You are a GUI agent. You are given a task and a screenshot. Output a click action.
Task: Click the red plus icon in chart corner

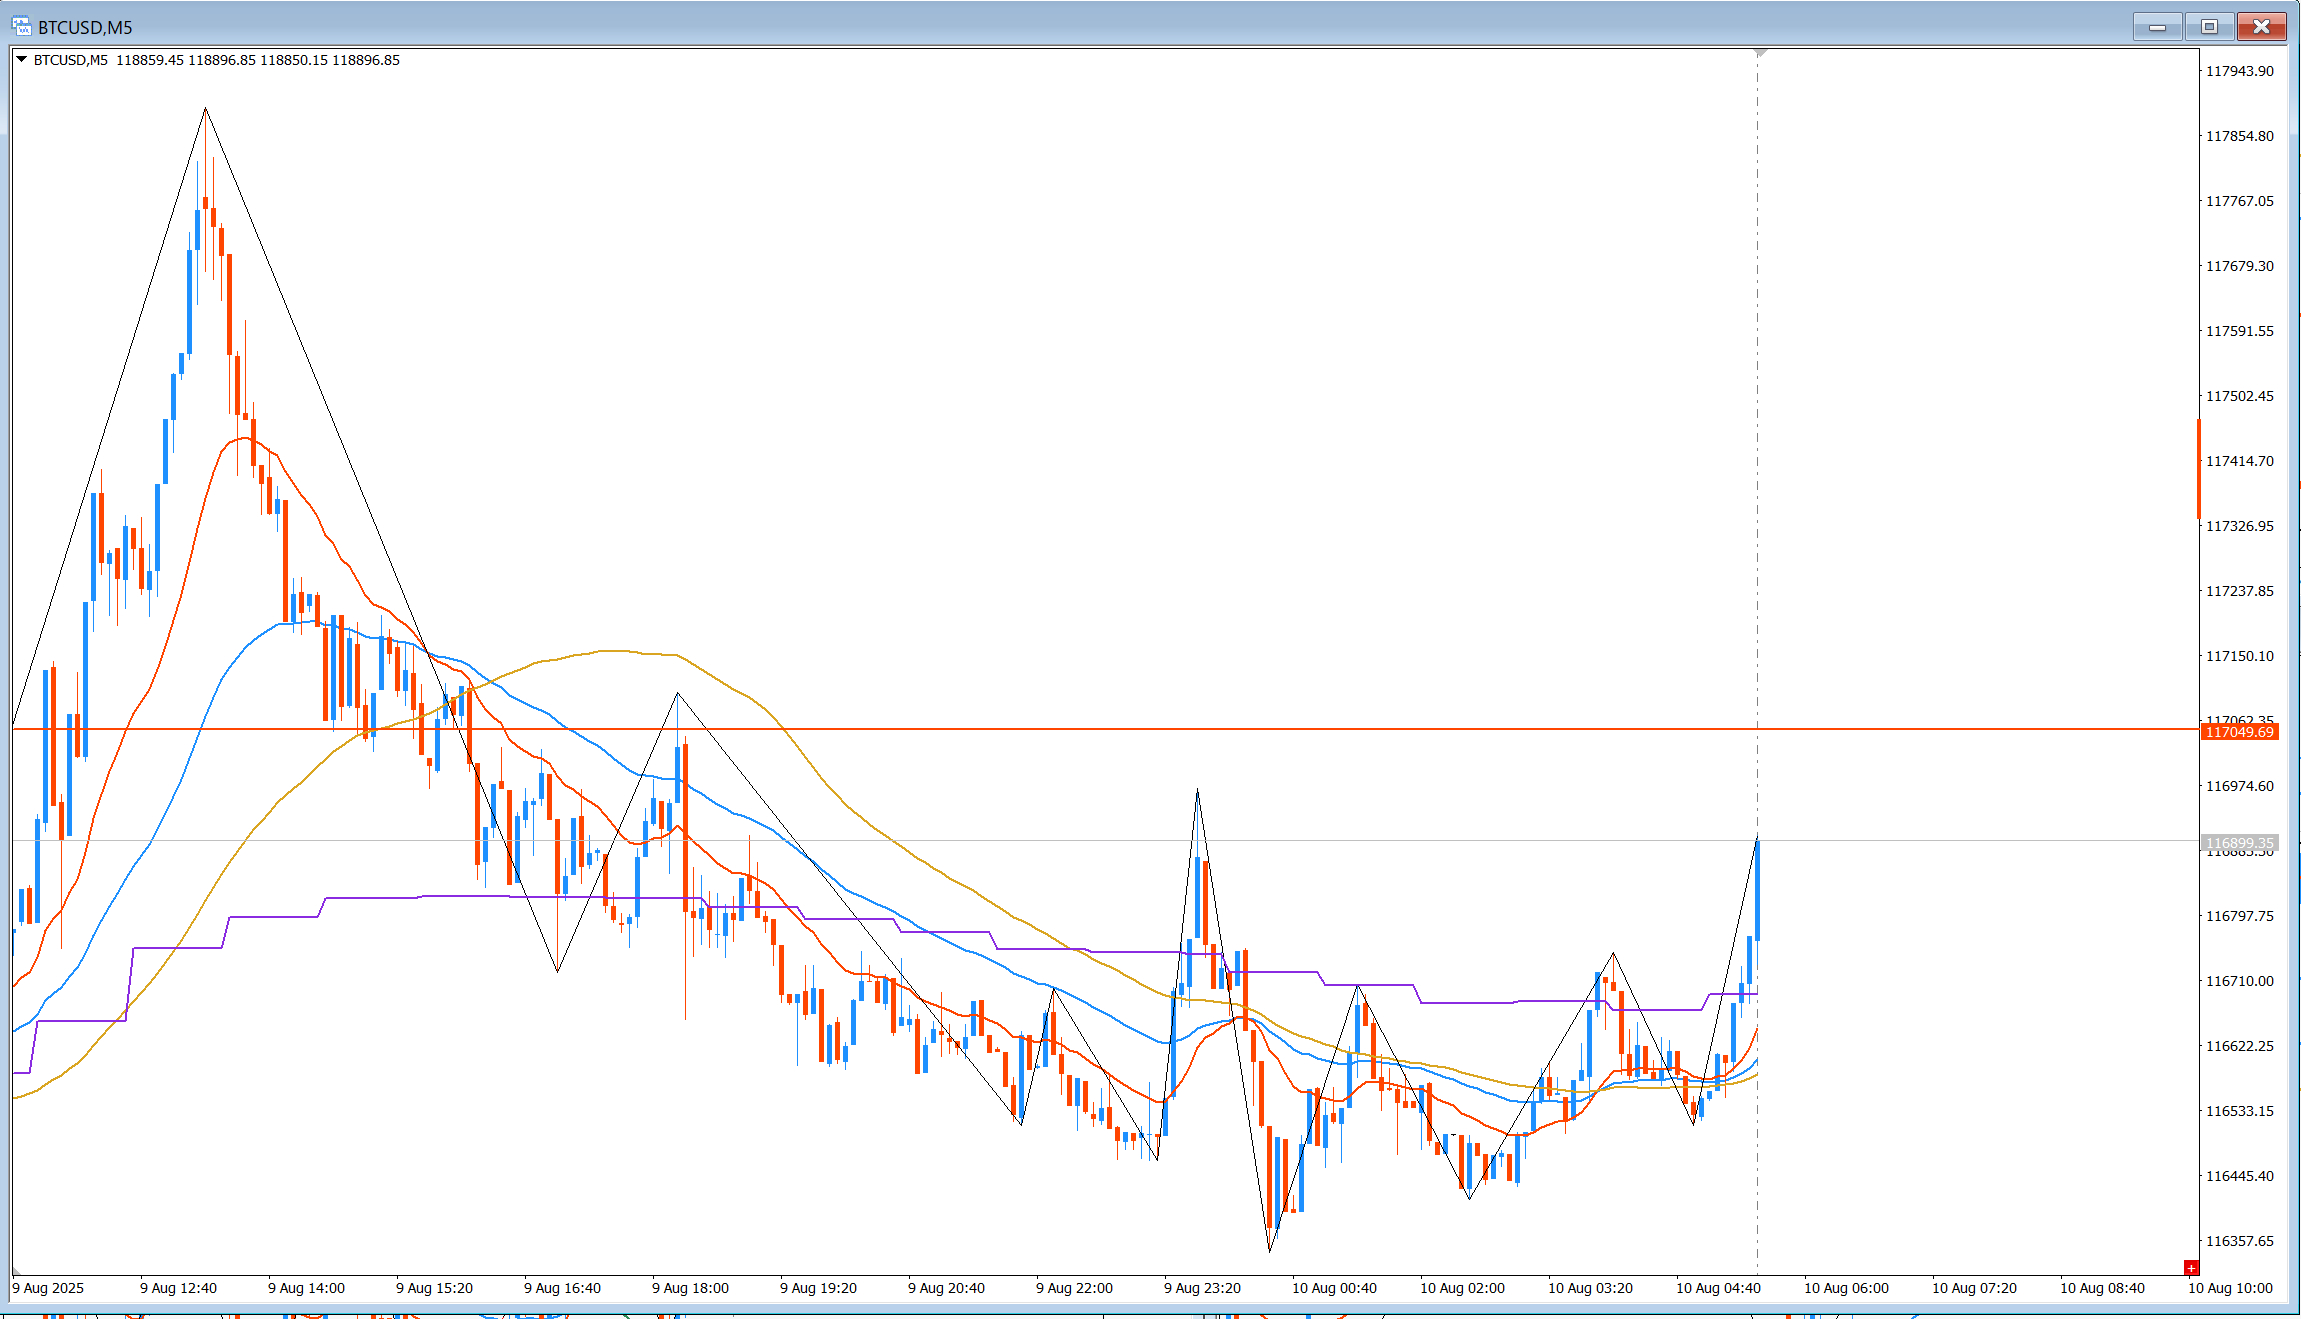2191,1268
